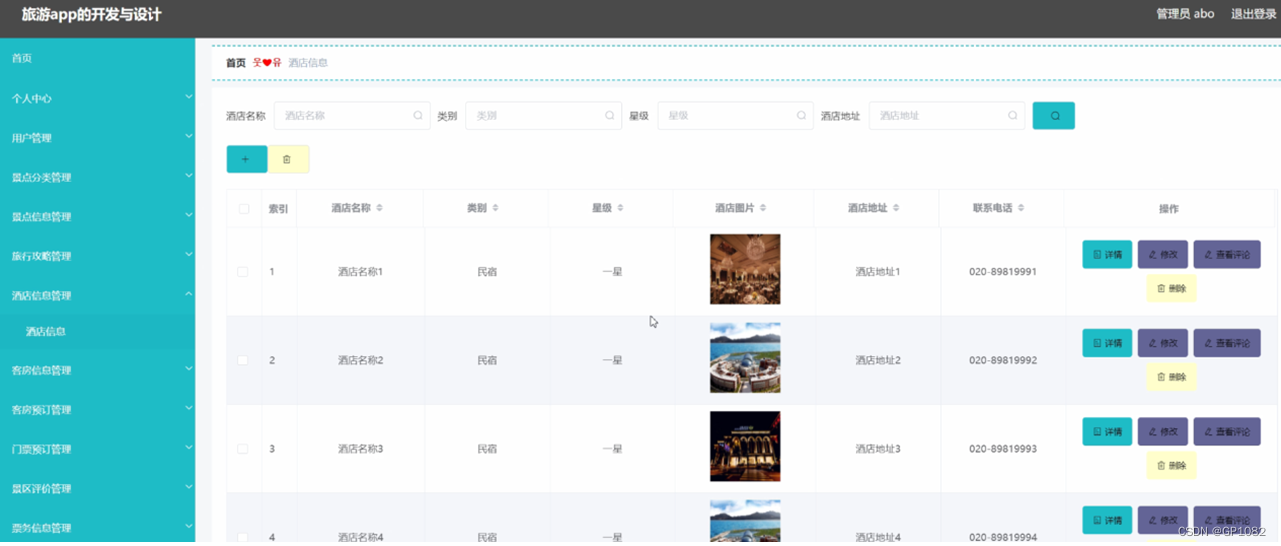Expand 票务信息管理 sidebar menu

coord(97,527)
